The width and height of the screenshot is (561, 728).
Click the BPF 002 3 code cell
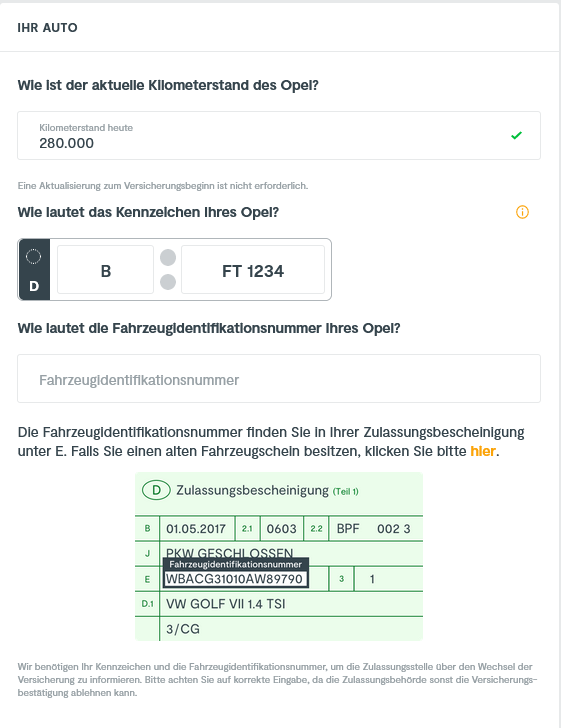click(x=374, y=529)
